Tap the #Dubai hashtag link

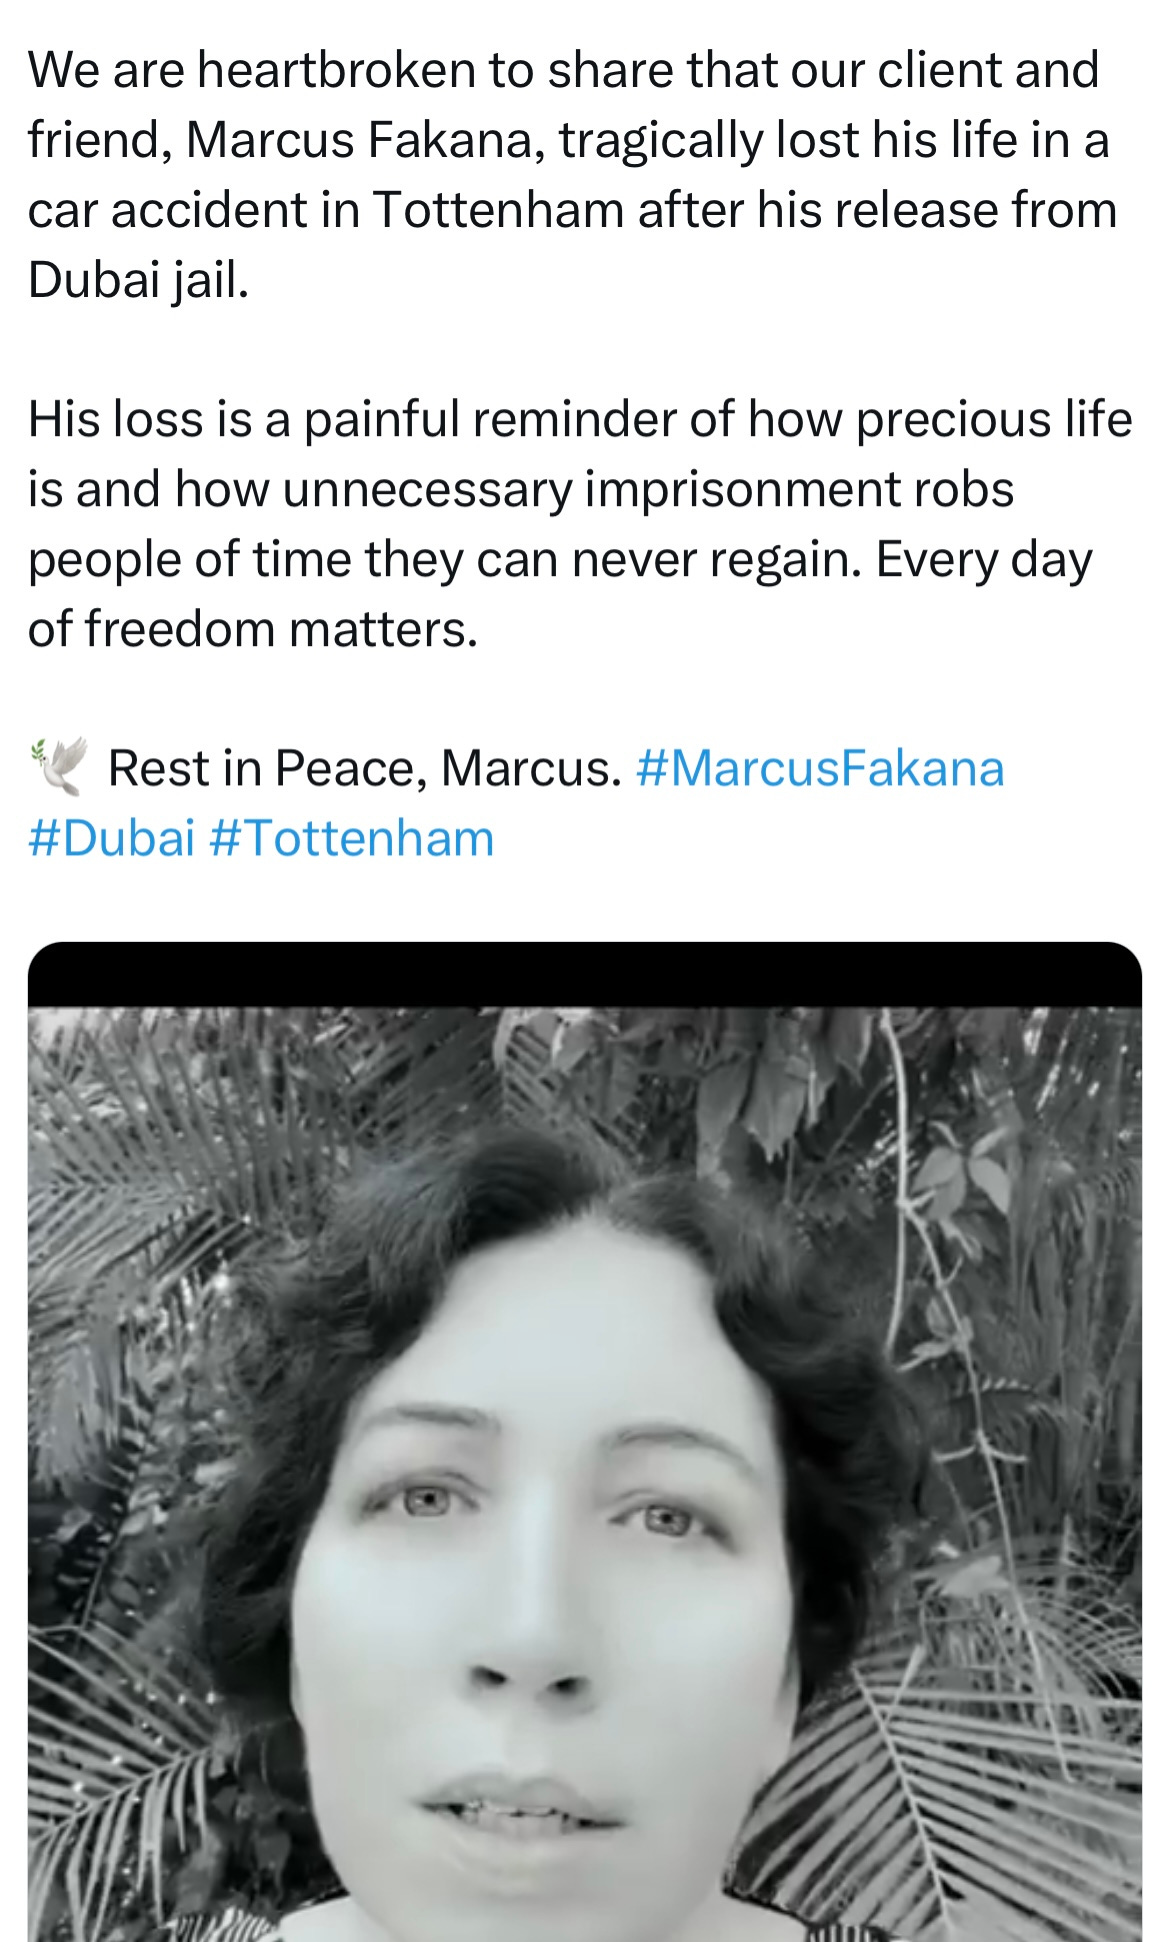tap(111, 838)
